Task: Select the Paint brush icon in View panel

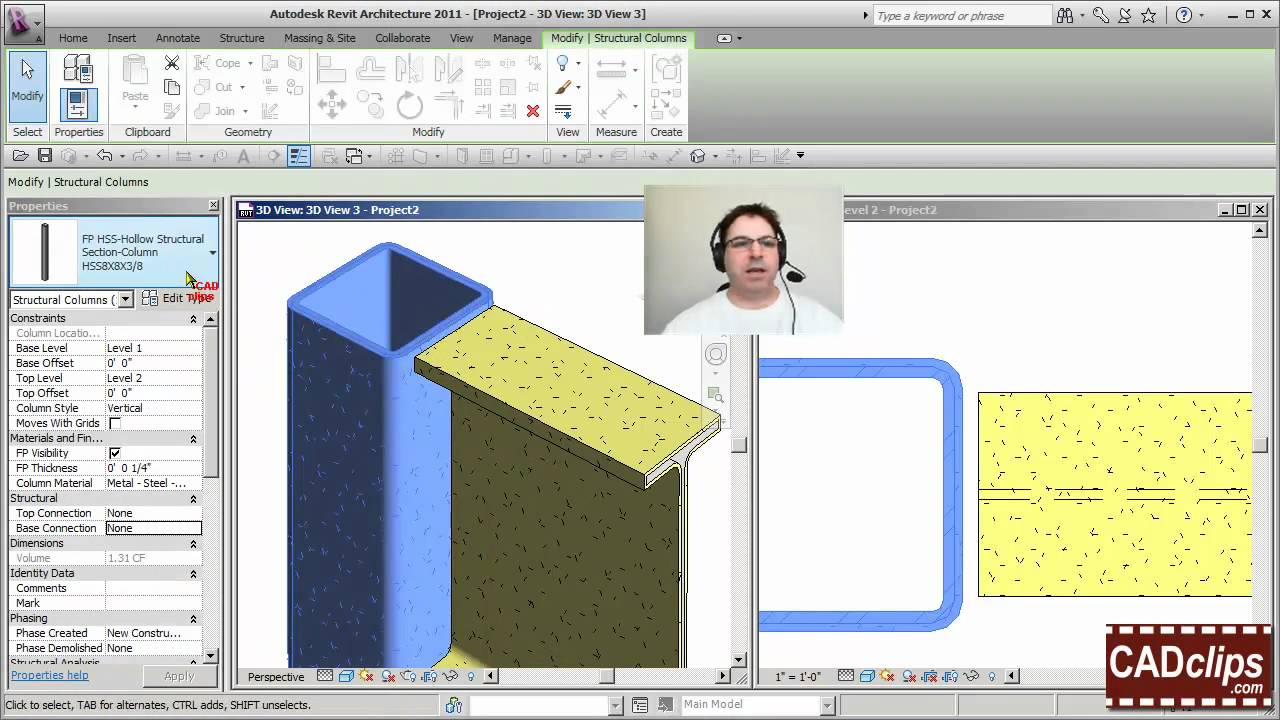Action: point(563,87)
